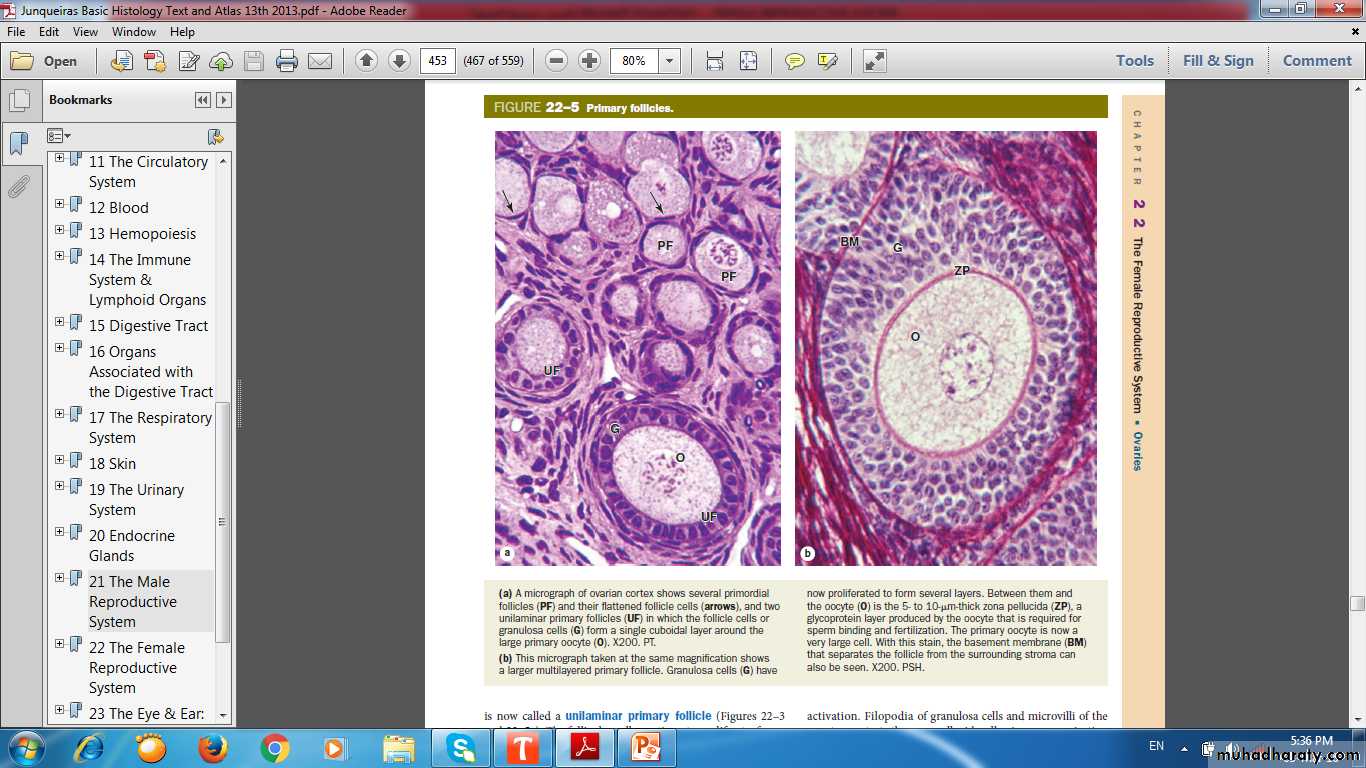Open the Edit menu

click(50, 32)
